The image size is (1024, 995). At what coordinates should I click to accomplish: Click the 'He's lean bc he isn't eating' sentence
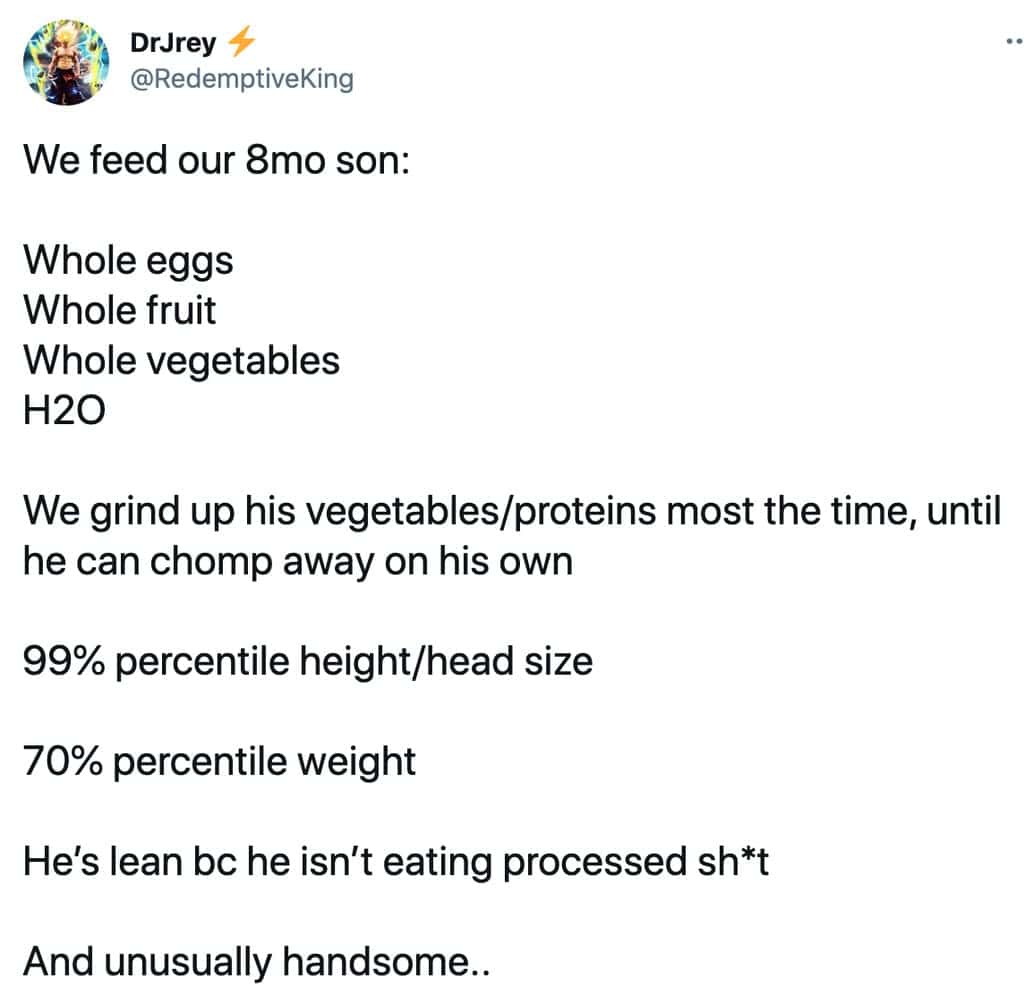(258, 862)
